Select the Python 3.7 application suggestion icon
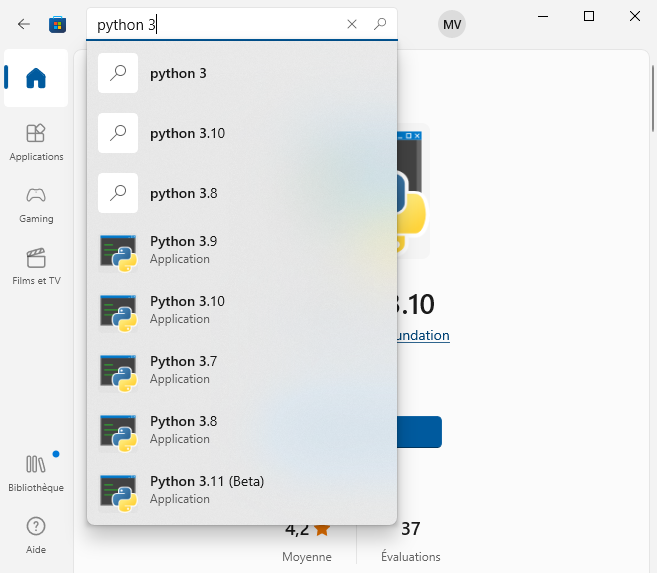The height and width of the screenshot is (573, 657). (x=118, y=373)
